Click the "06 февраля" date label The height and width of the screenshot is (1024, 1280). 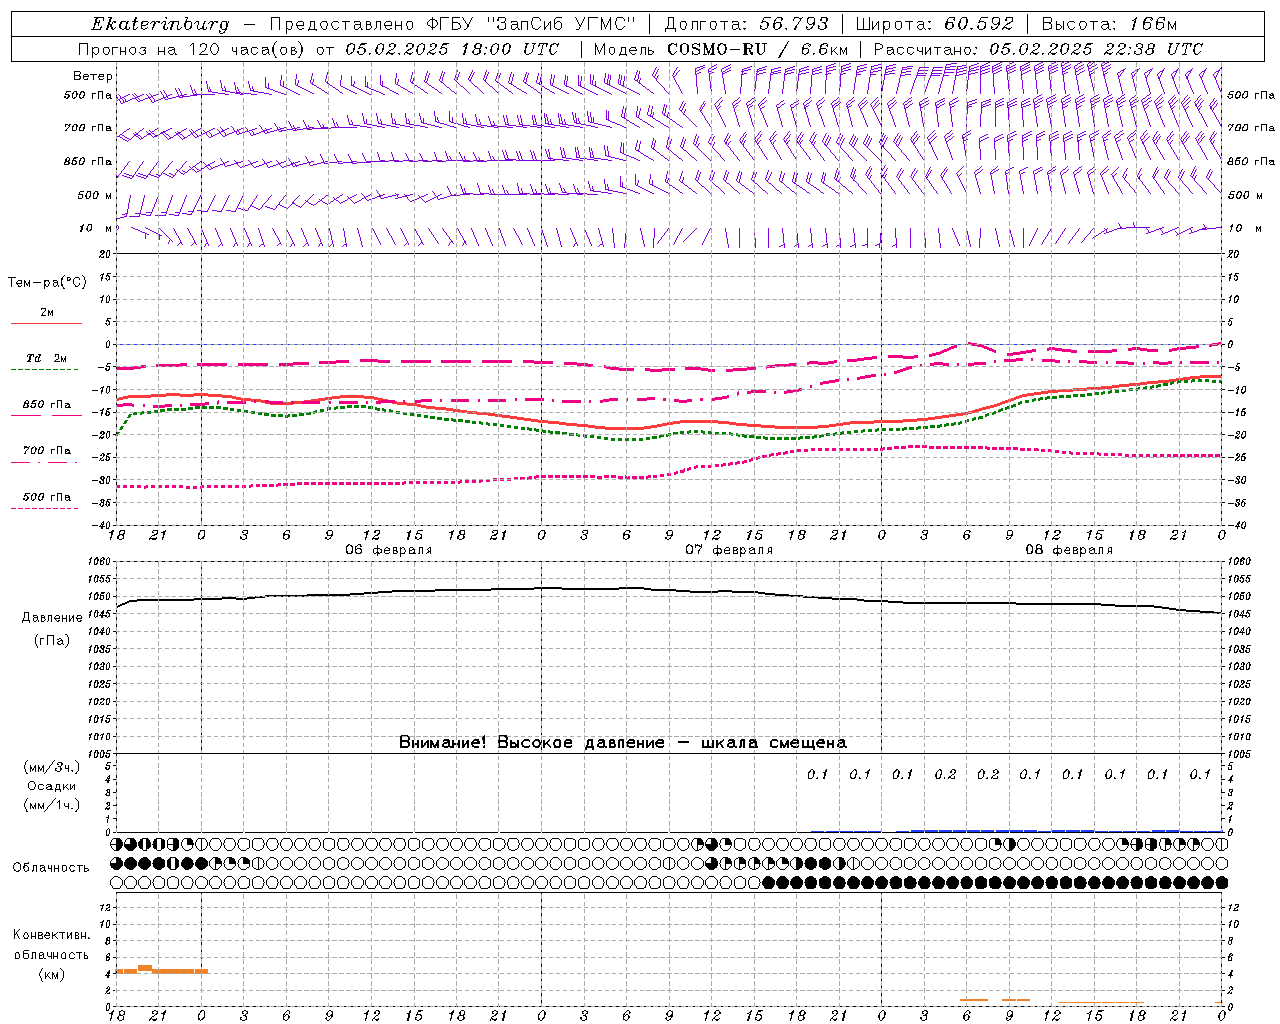tap(389, 550)
